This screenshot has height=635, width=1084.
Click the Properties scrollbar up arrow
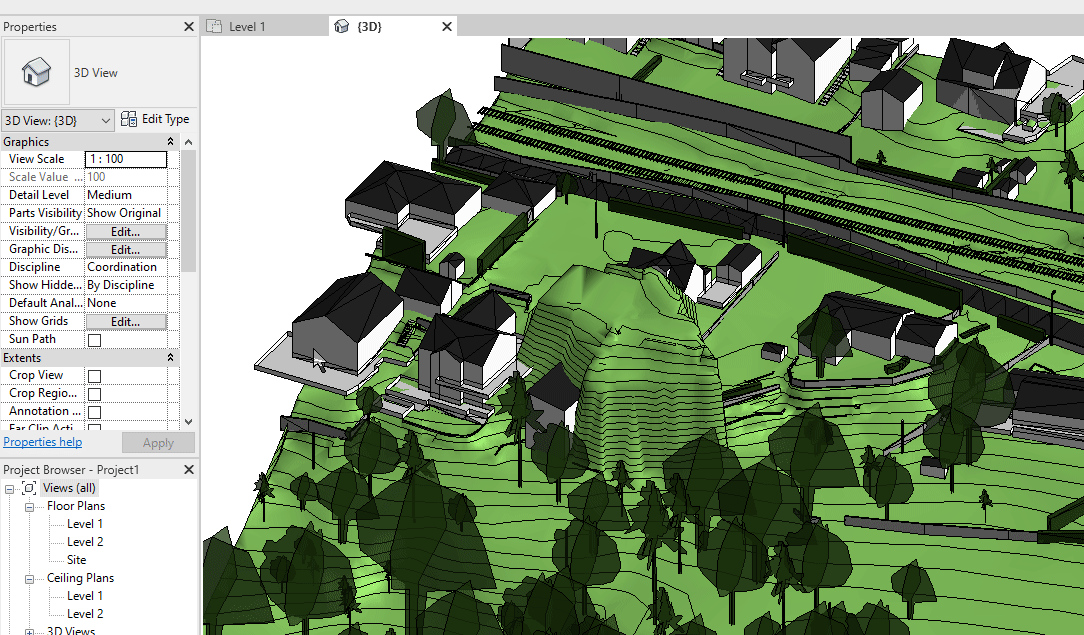point(189,142)
